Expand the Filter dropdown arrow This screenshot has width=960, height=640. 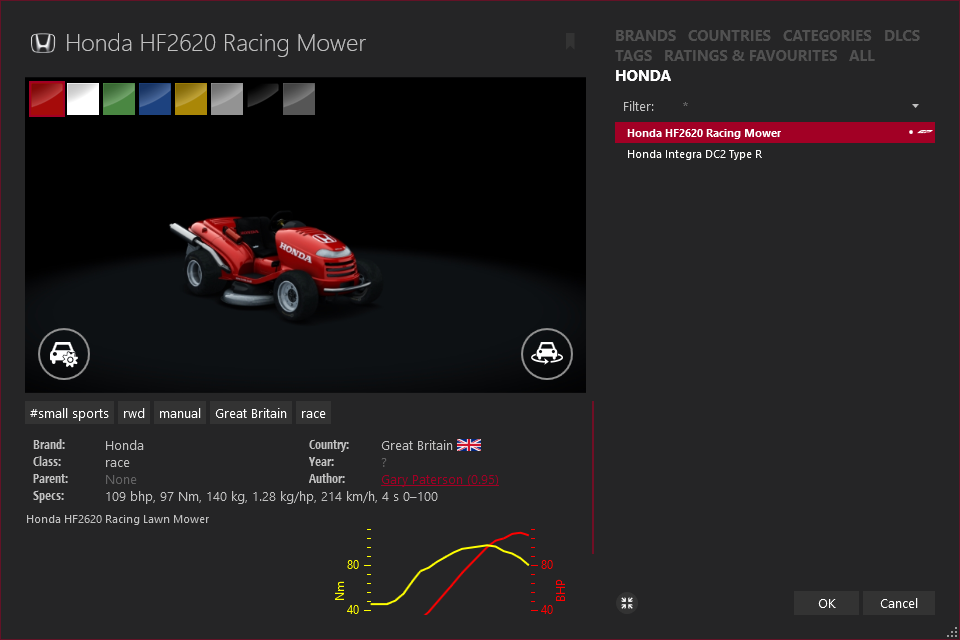(x=915, y=106)
